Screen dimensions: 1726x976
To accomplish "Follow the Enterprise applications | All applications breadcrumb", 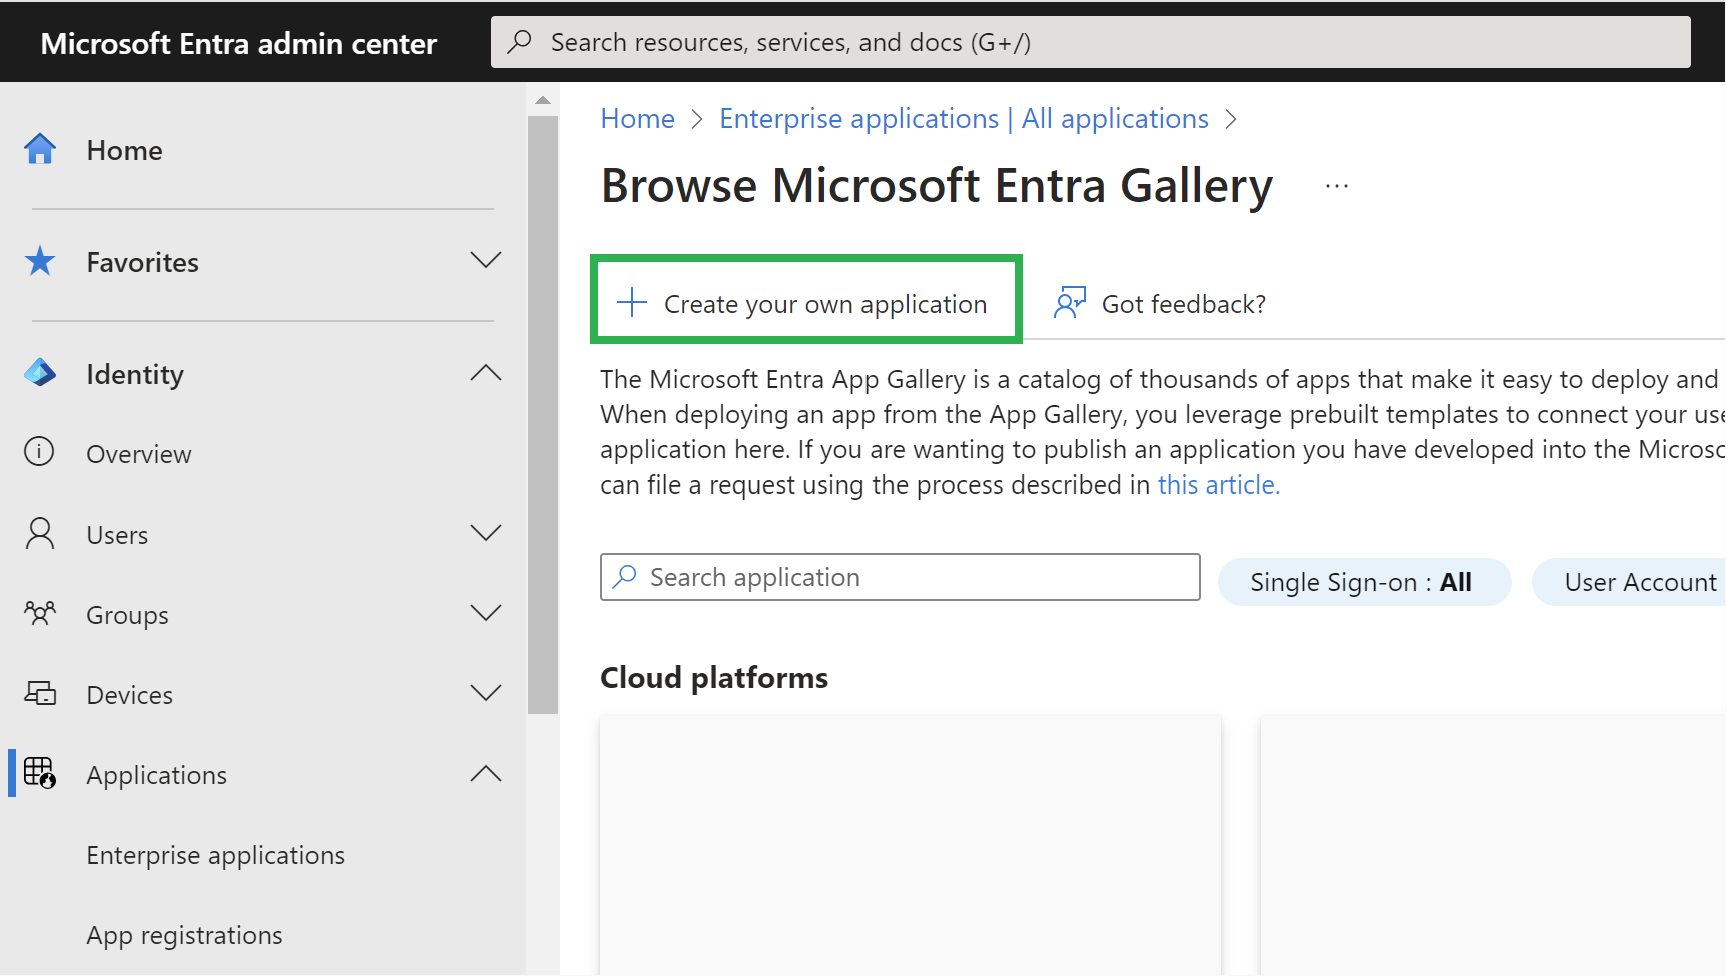I will (964, 118).
